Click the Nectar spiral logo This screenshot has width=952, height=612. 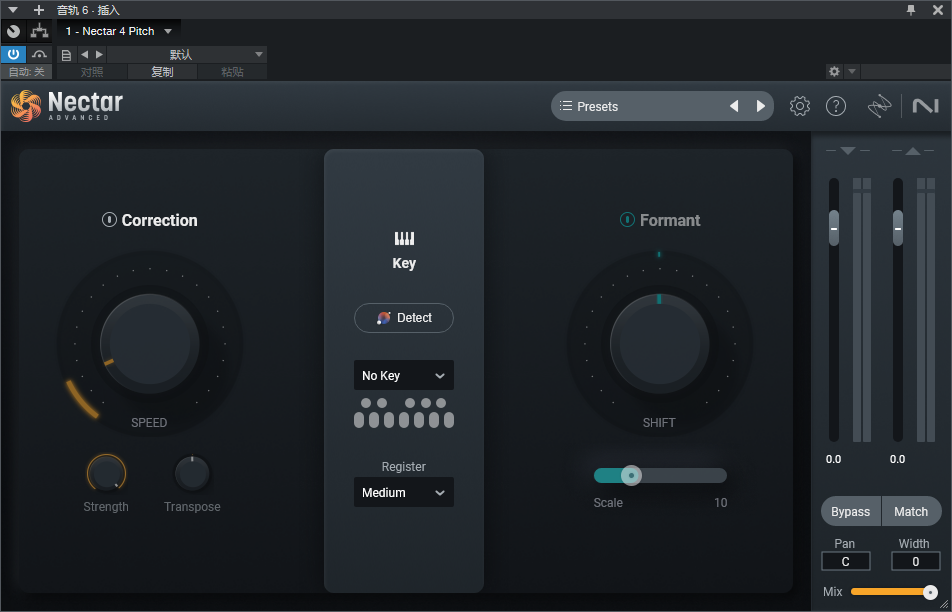point(26,106)
